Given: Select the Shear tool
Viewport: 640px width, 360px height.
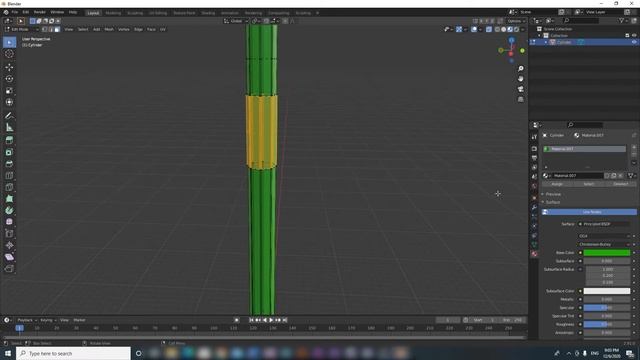Looking at the screenshot, I should (9, 257).
